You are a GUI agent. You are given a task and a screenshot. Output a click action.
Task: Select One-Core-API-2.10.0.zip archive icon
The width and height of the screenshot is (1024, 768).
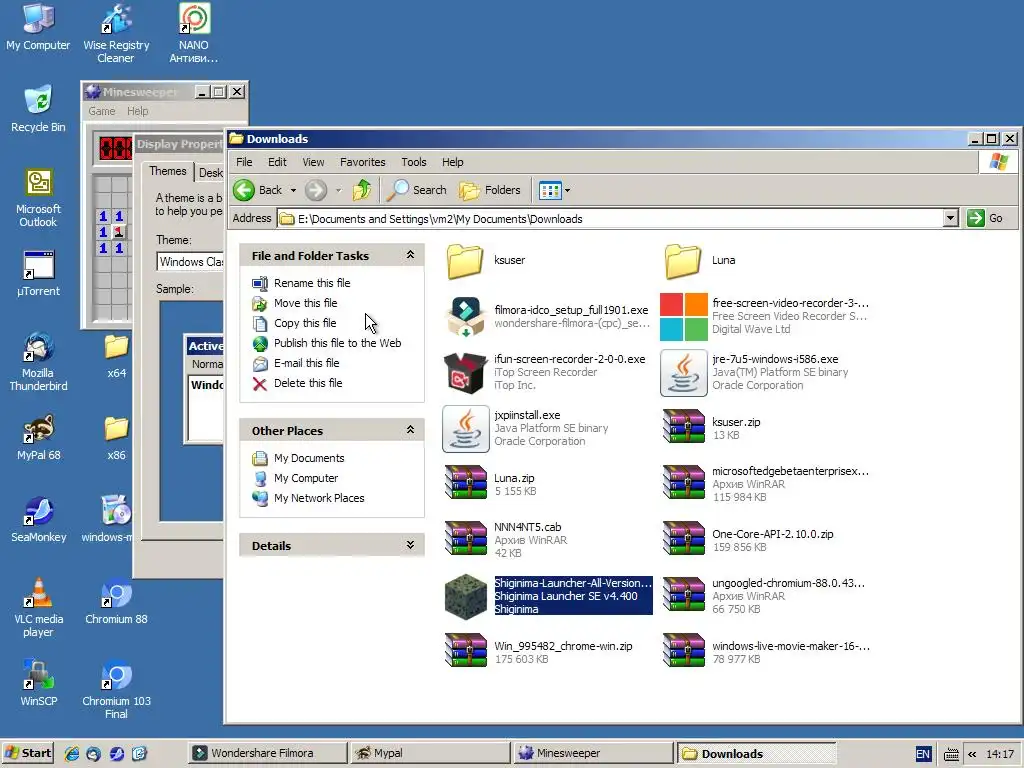click(x=683, y=539)
